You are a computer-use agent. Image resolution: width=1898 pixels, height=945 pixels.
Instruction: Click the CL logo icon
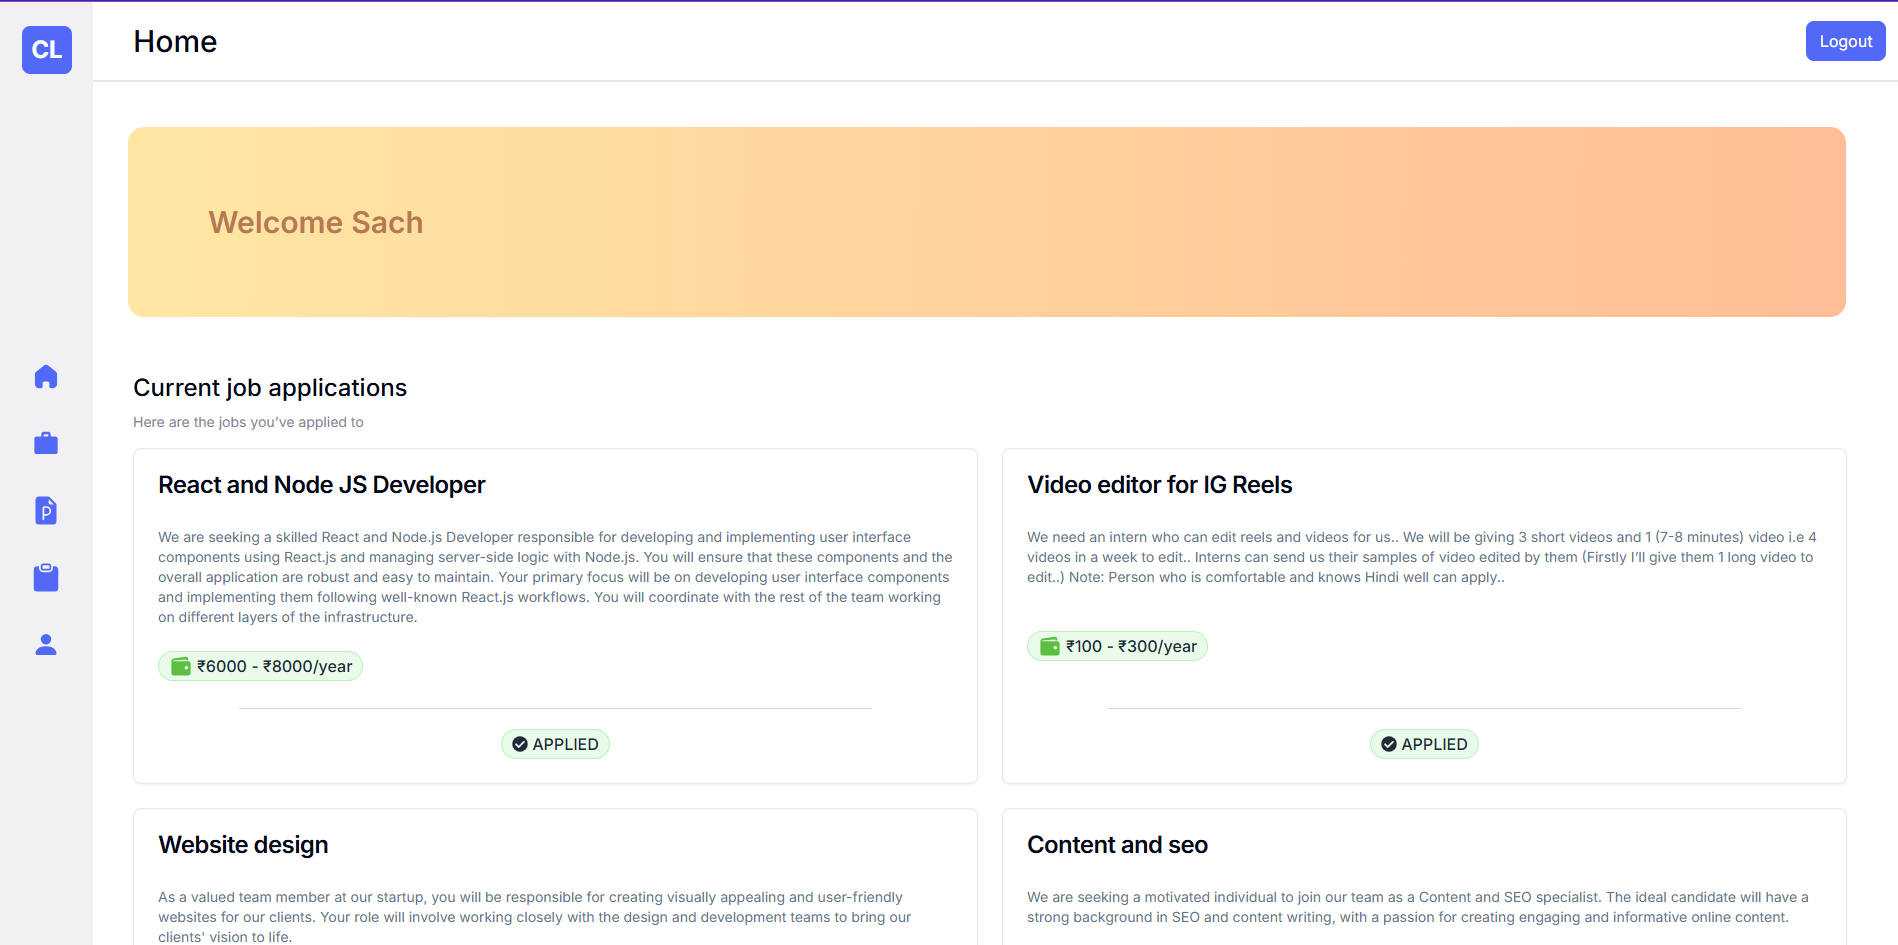point(47,50)
